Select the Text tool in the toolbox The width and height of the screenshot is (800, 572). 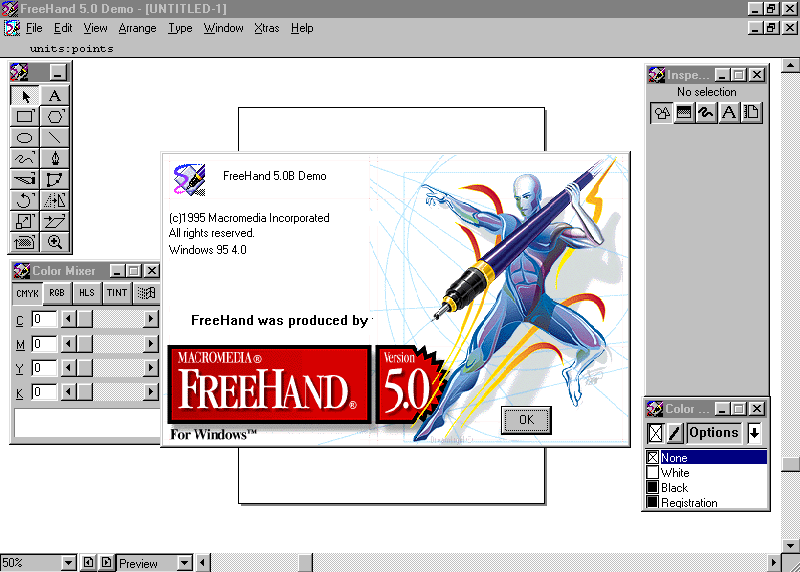point(55,96)
